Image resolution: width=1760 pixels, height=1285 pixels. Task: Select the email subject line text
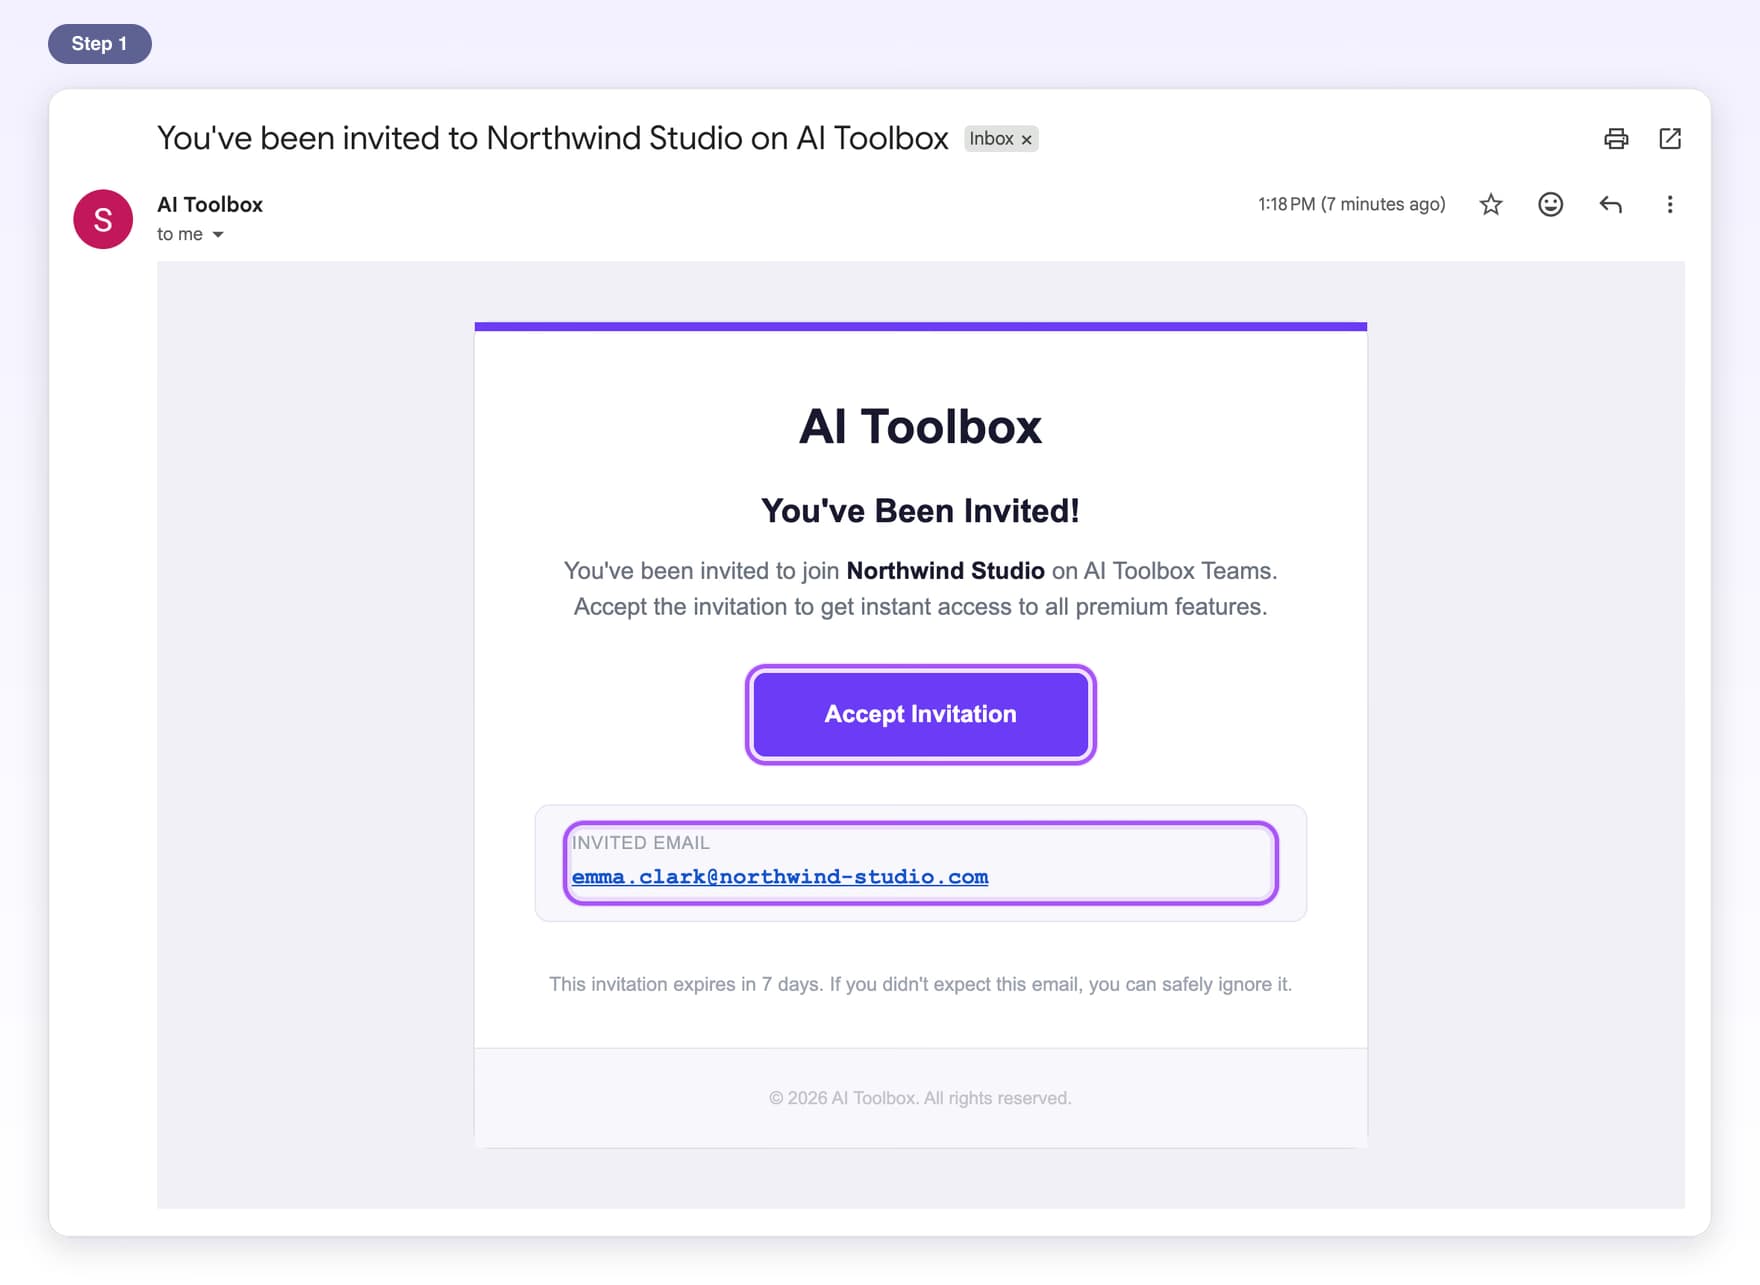[552, 138]
